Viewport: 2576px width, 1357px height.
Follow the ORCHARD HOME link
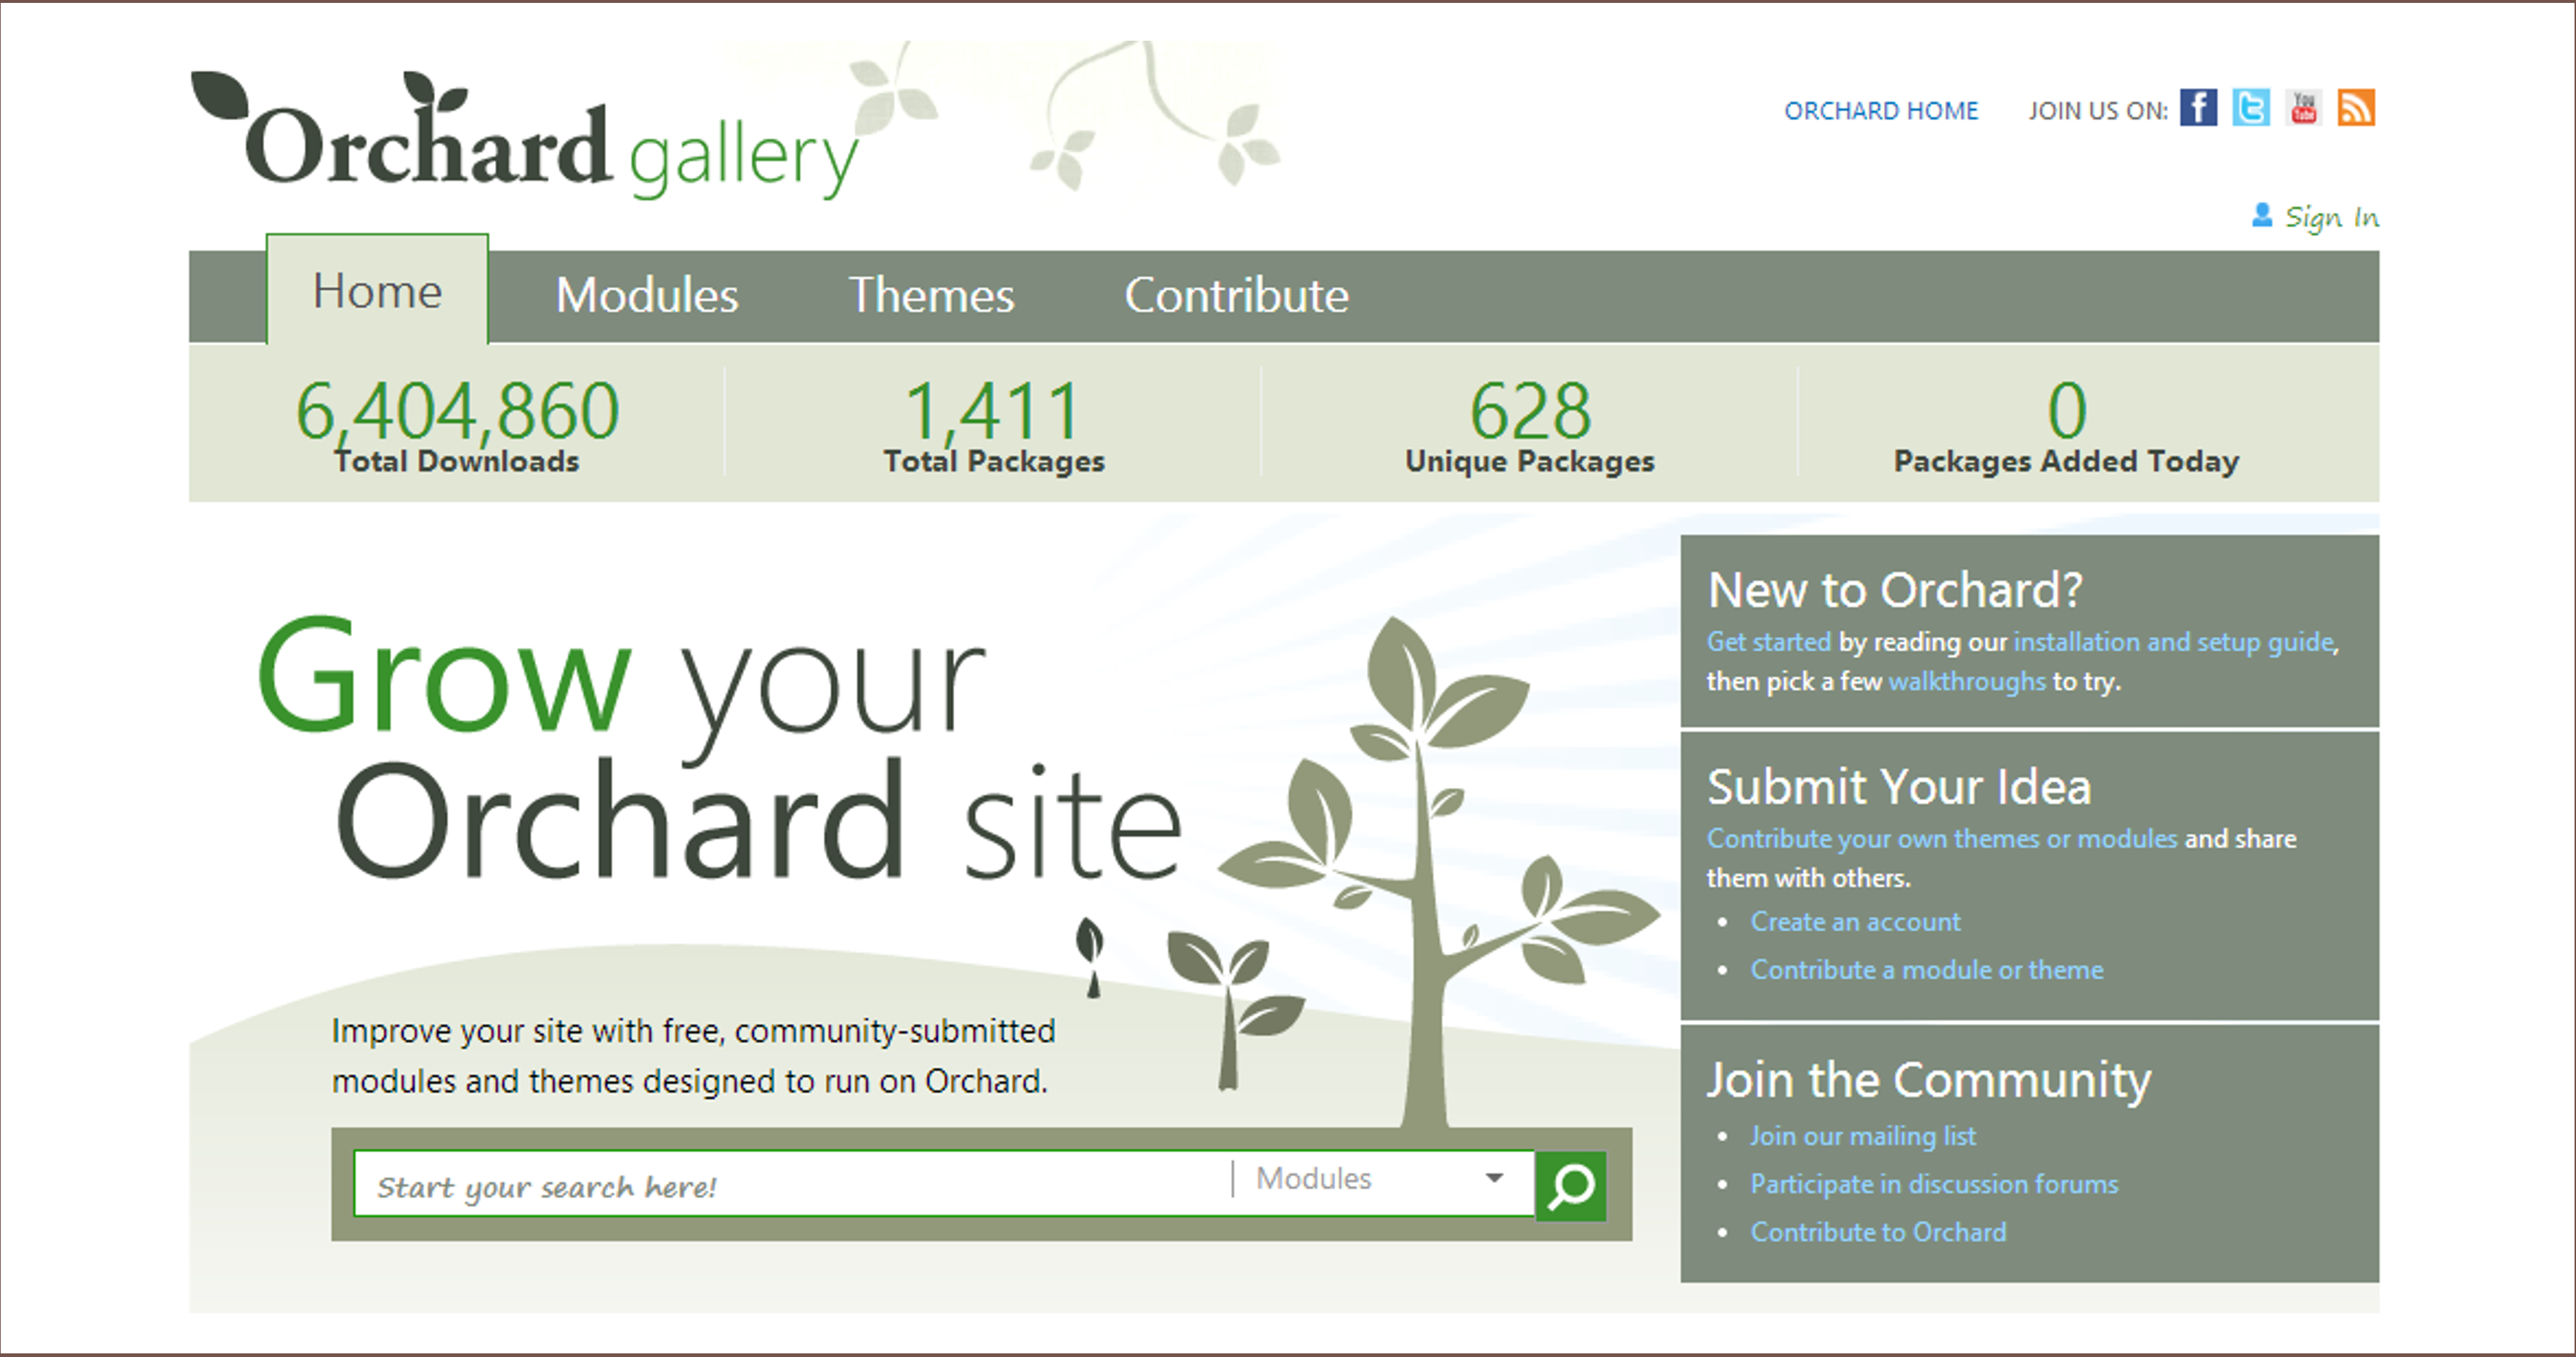pos(1881,111)
